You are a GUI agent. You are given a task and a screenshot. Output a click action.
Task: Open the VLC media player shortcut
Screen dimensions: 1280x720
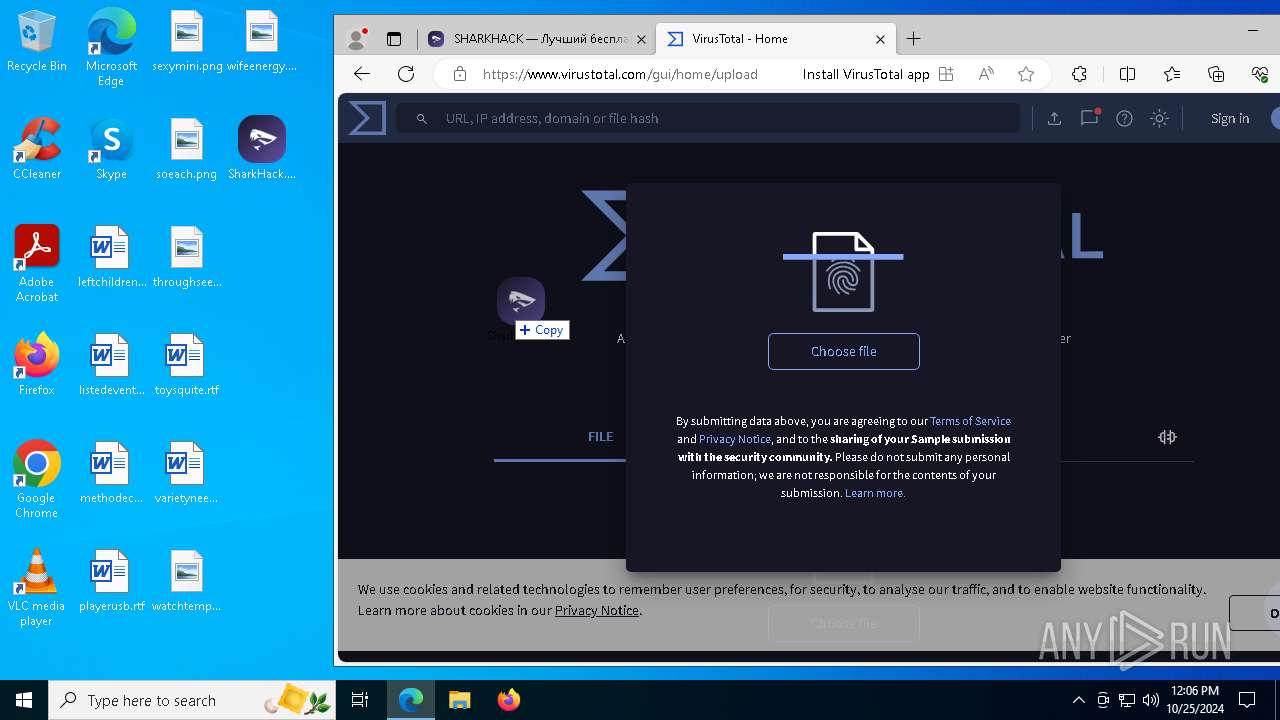pos(36,588)
